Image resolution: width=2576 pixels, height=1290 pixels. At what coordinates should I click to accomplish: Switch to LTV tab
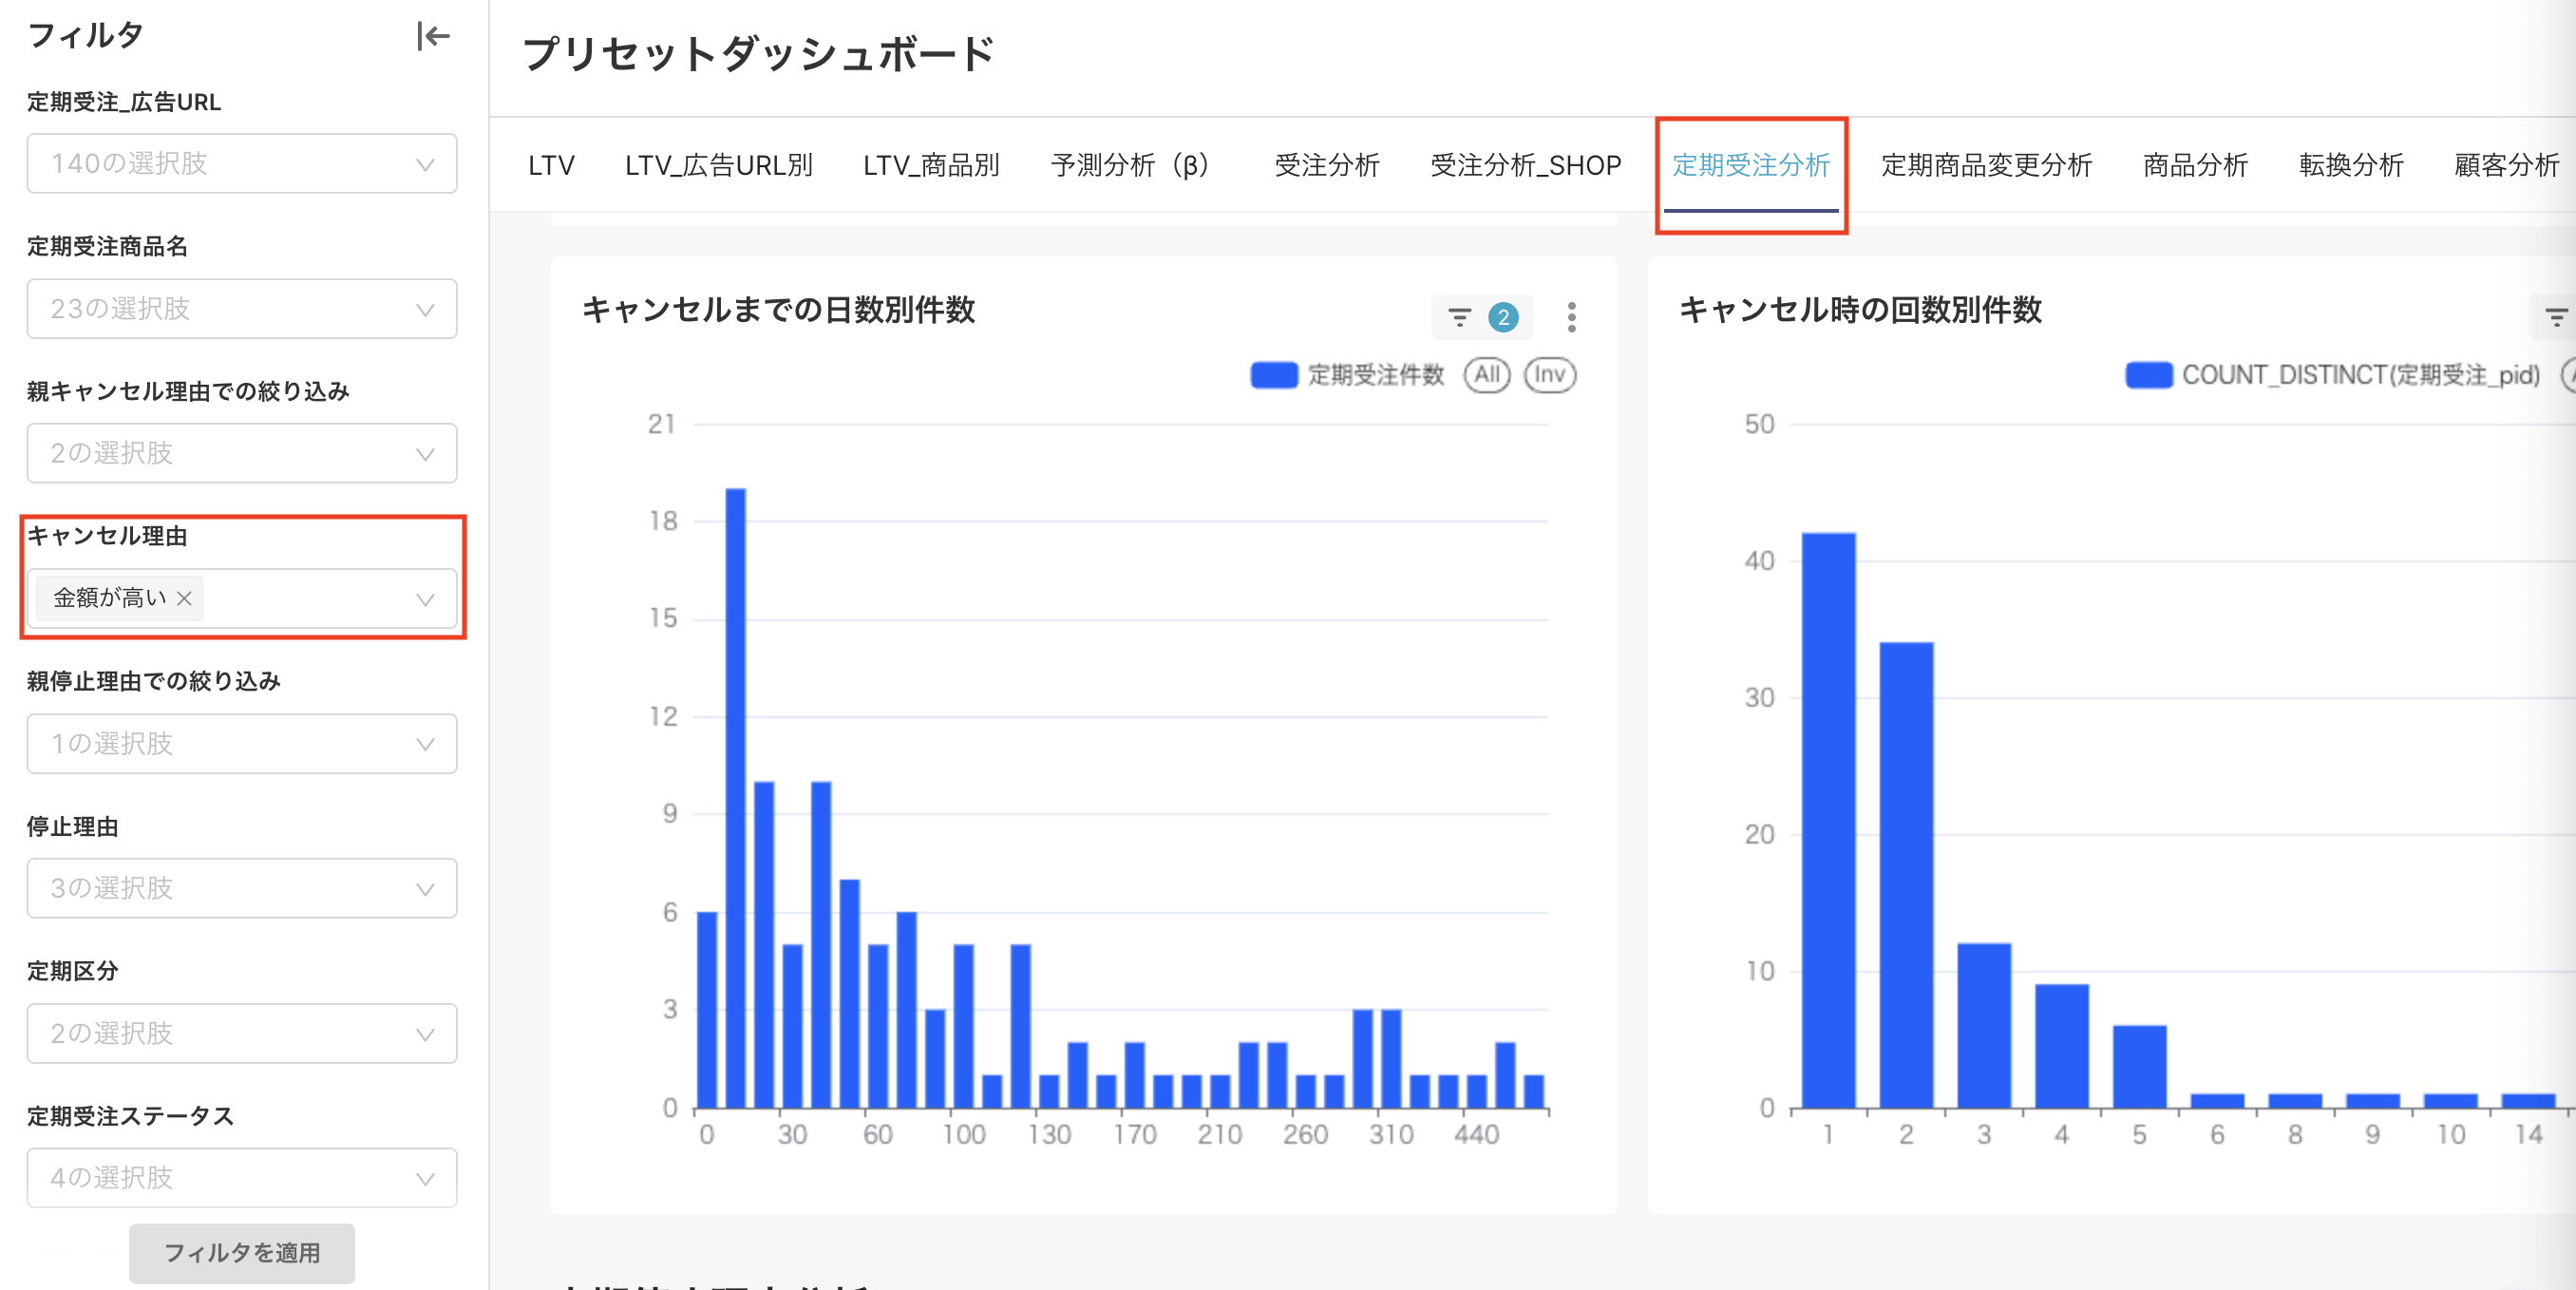click(x=551, y=165)
